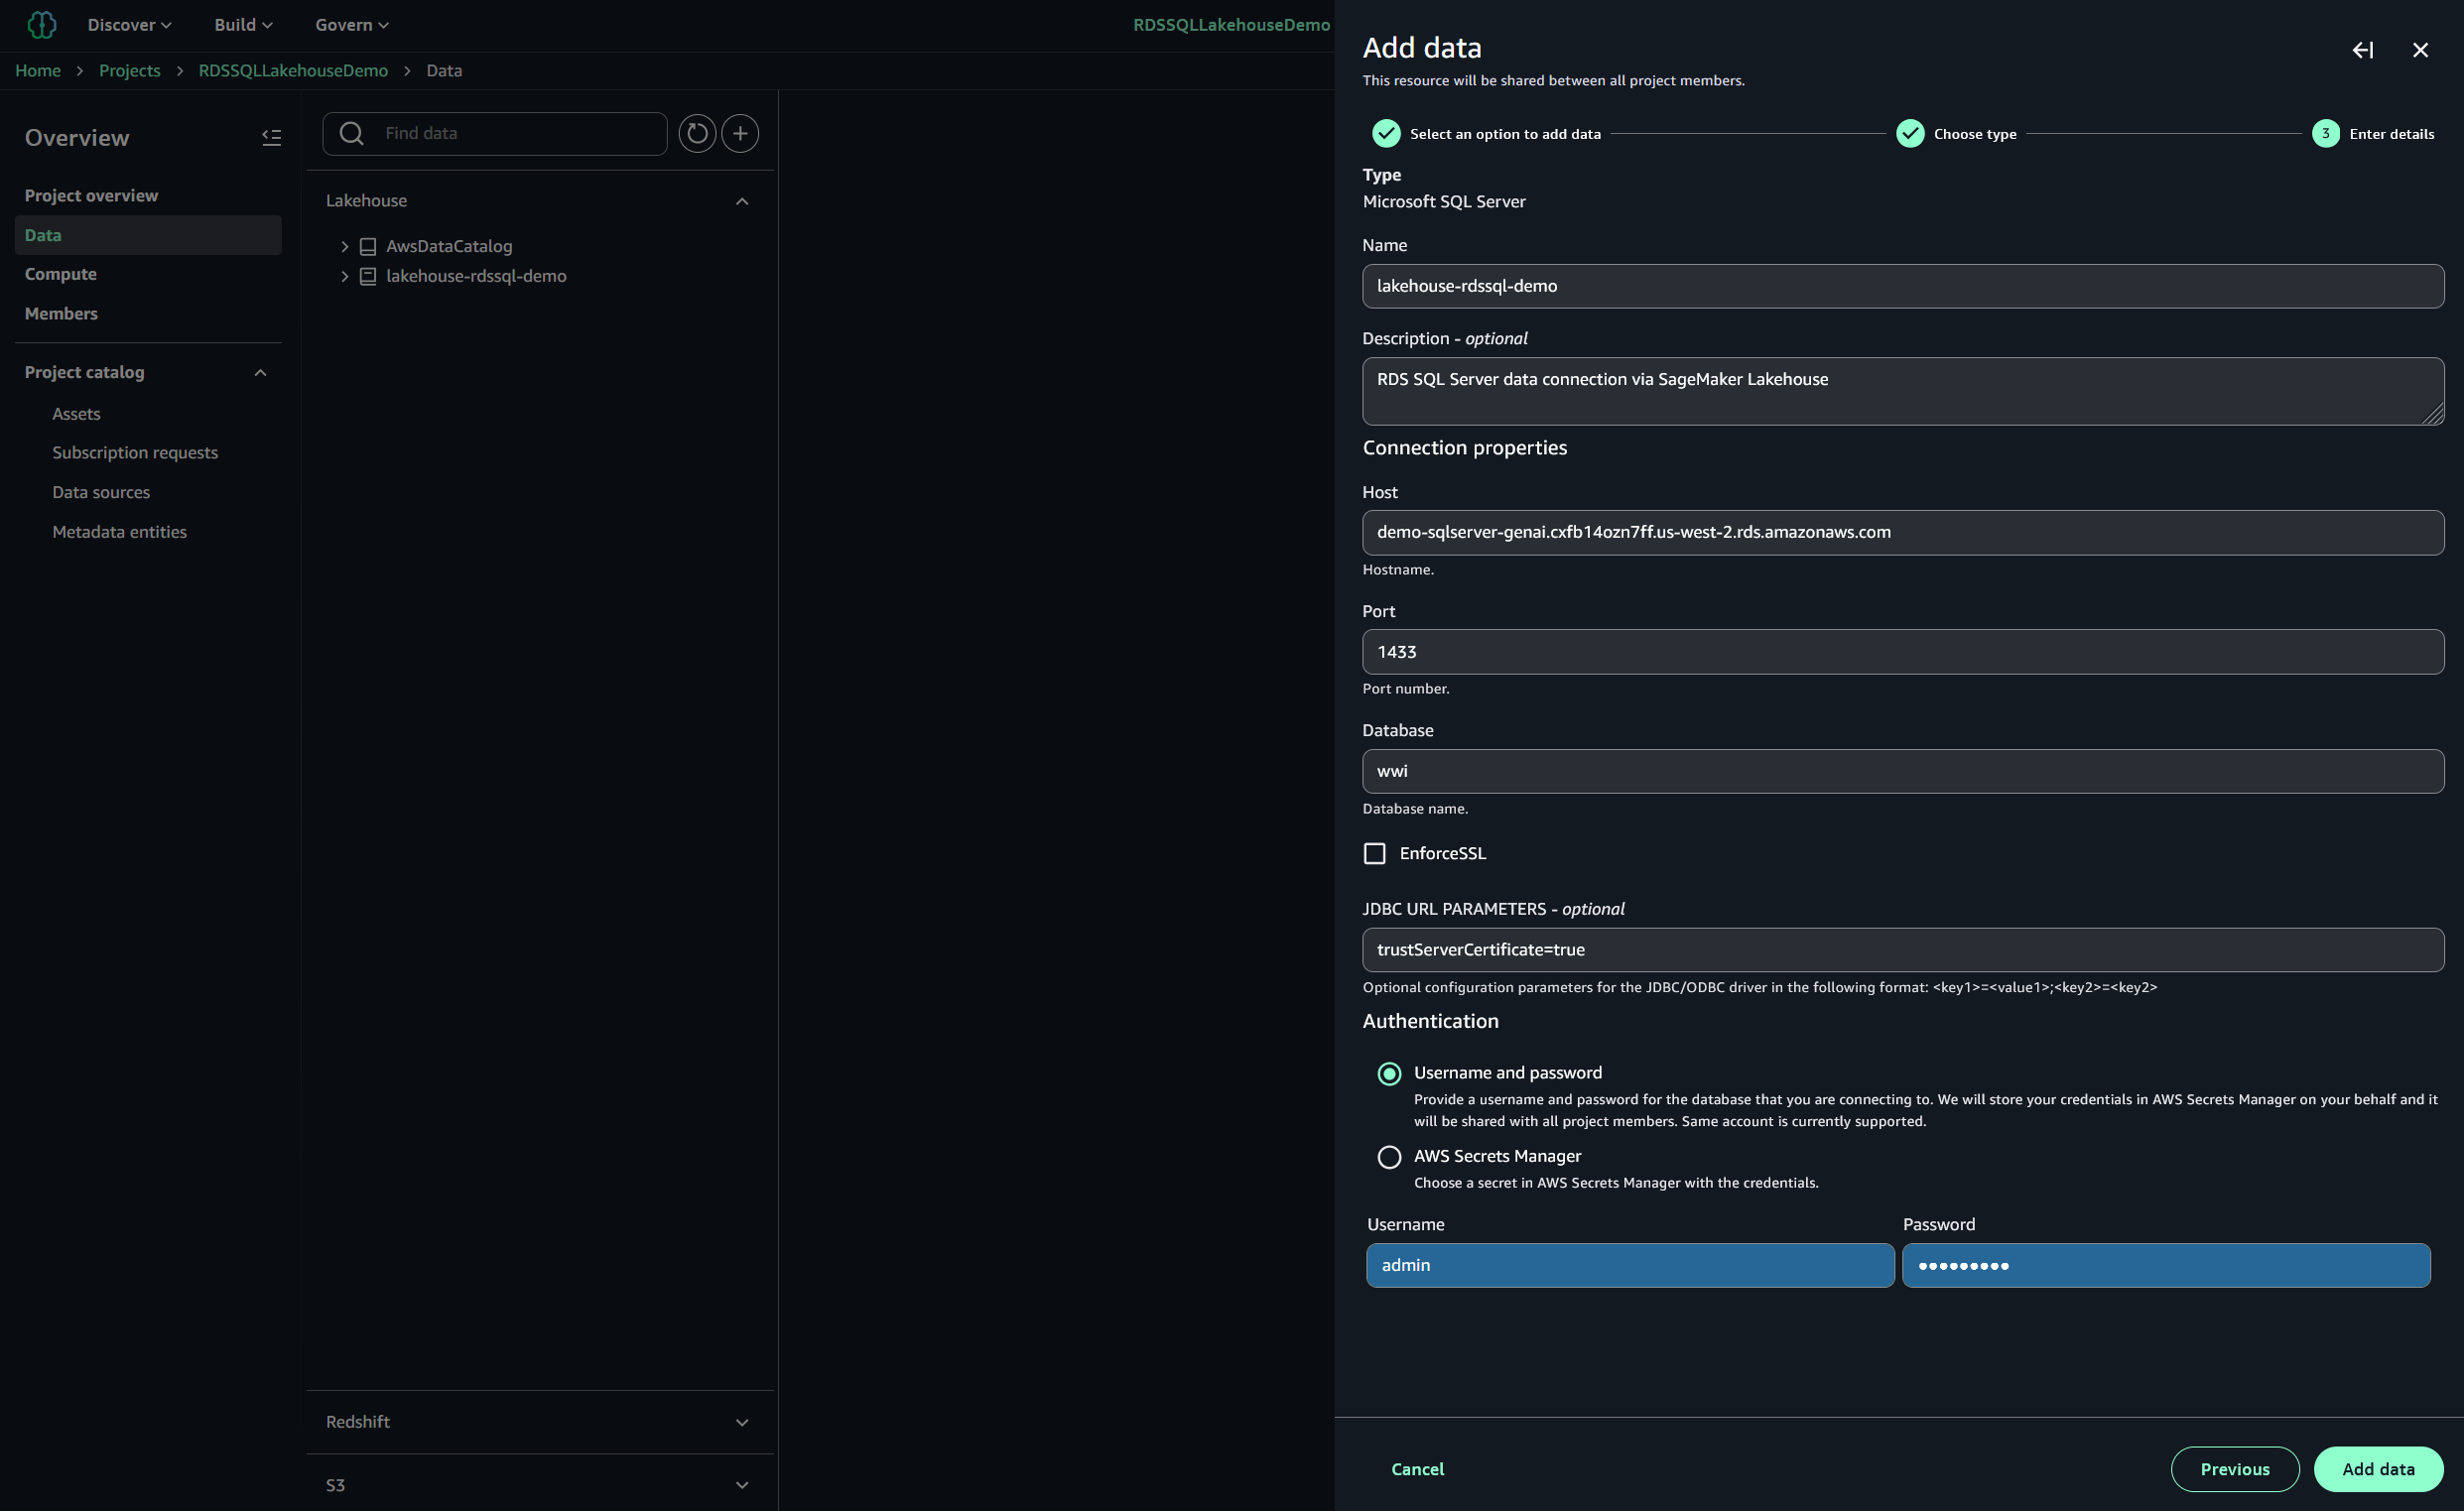Screen dimensions: 2464x1511
Task: Click the Port input field
Action: pos(1902,652)
